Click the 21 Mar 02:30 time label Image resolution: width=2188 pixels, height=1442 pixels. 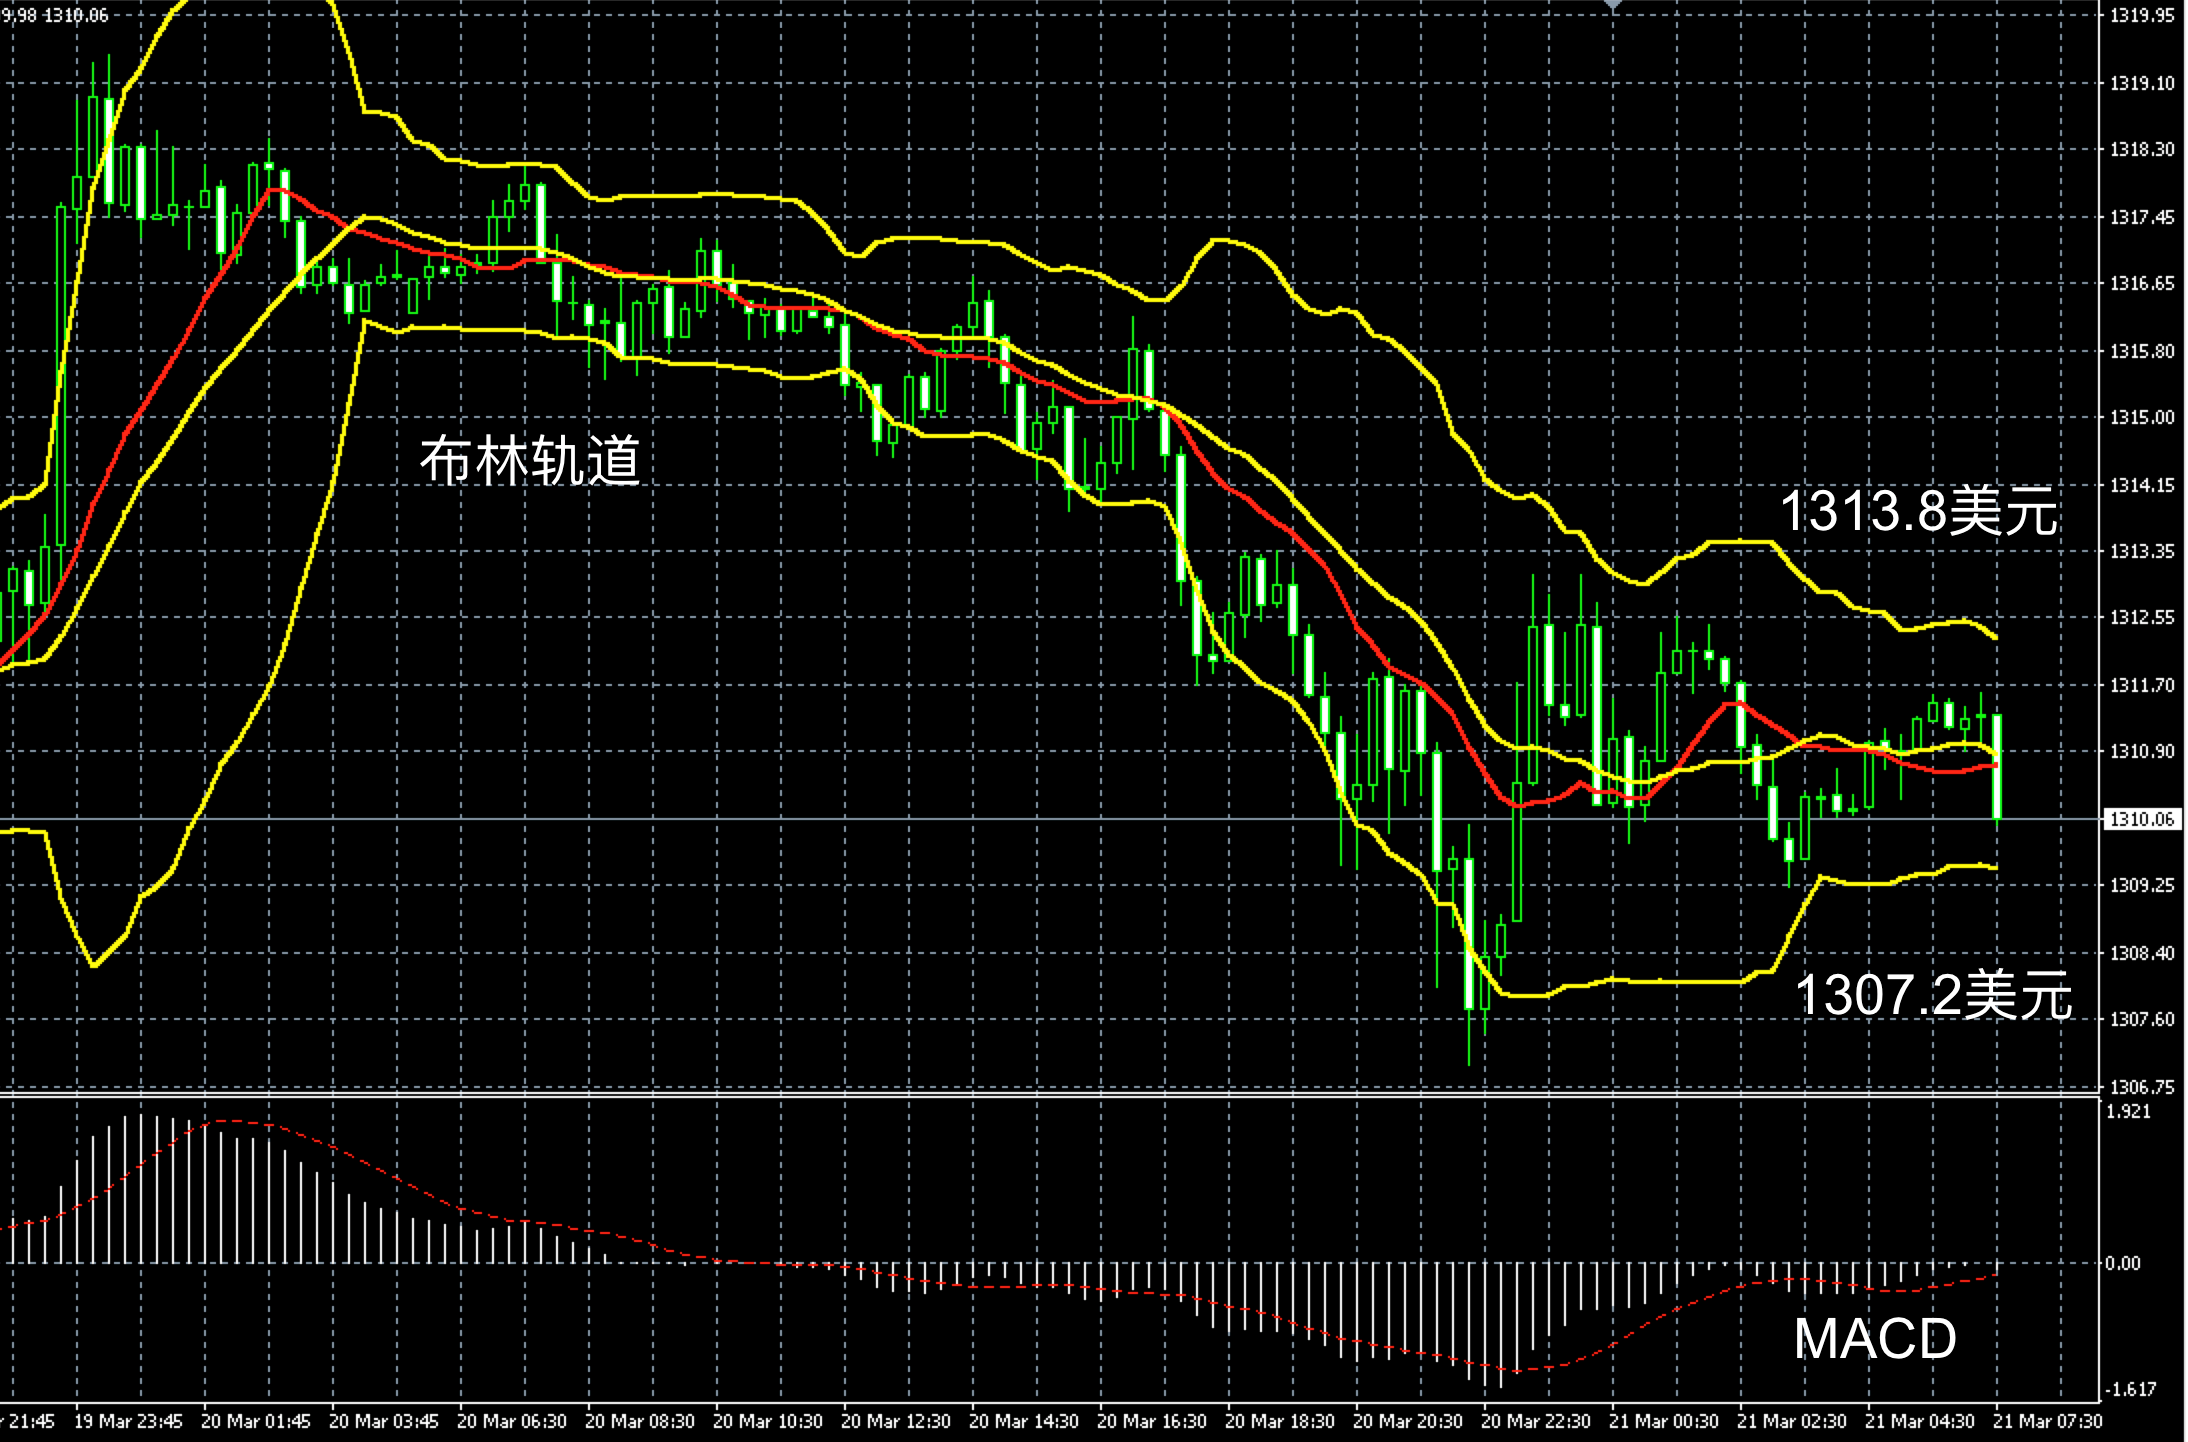pos(1792,1421)
